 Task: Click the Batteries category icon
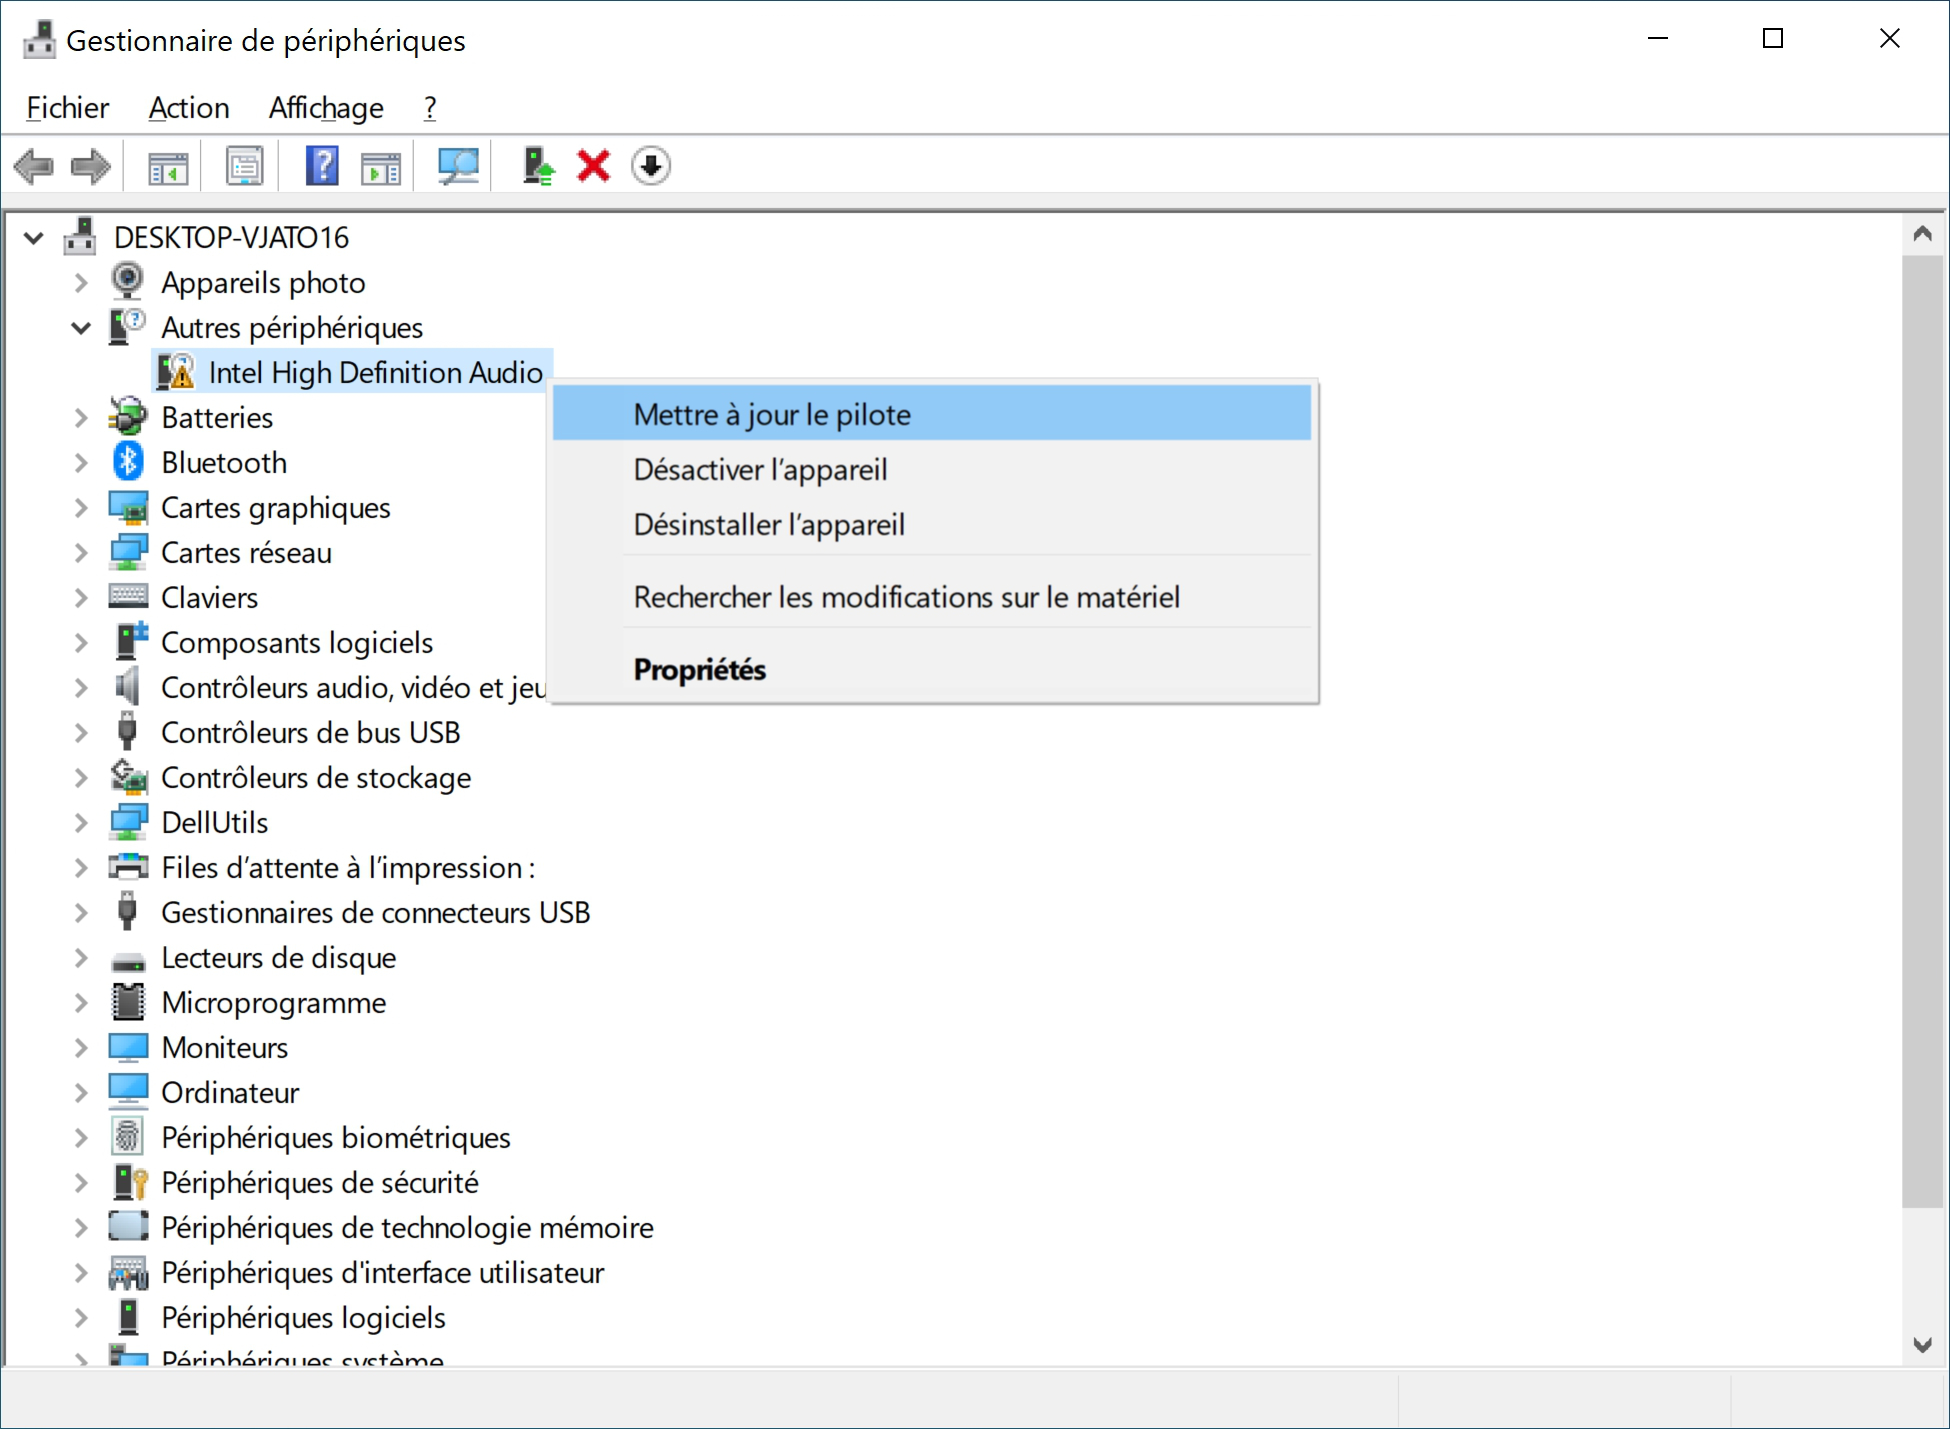coord(128,417)
